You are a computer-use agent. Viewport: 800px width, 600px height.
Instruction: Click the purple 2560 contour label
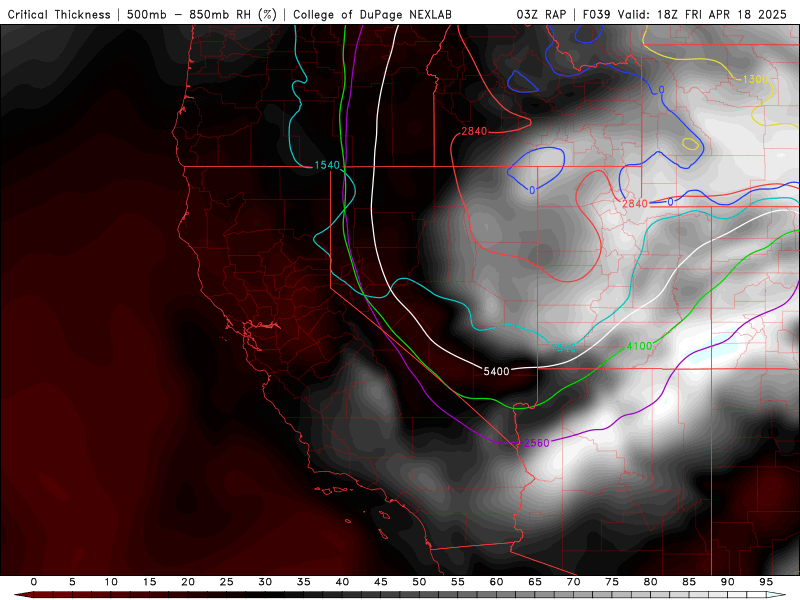pyautogui.click(x=537, y=443)
